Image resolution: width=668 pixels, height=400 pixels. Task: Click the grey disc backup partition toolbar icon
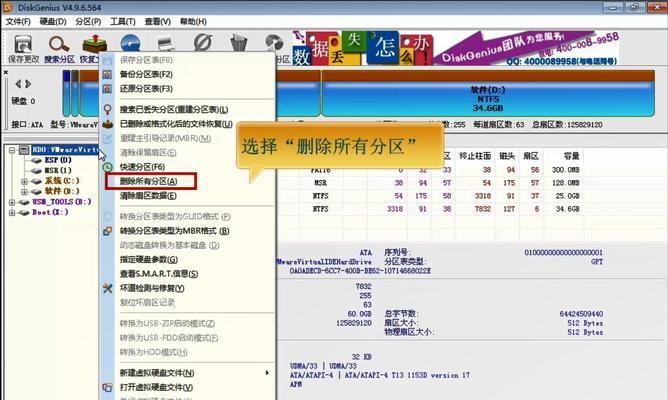tap(274, 43)
